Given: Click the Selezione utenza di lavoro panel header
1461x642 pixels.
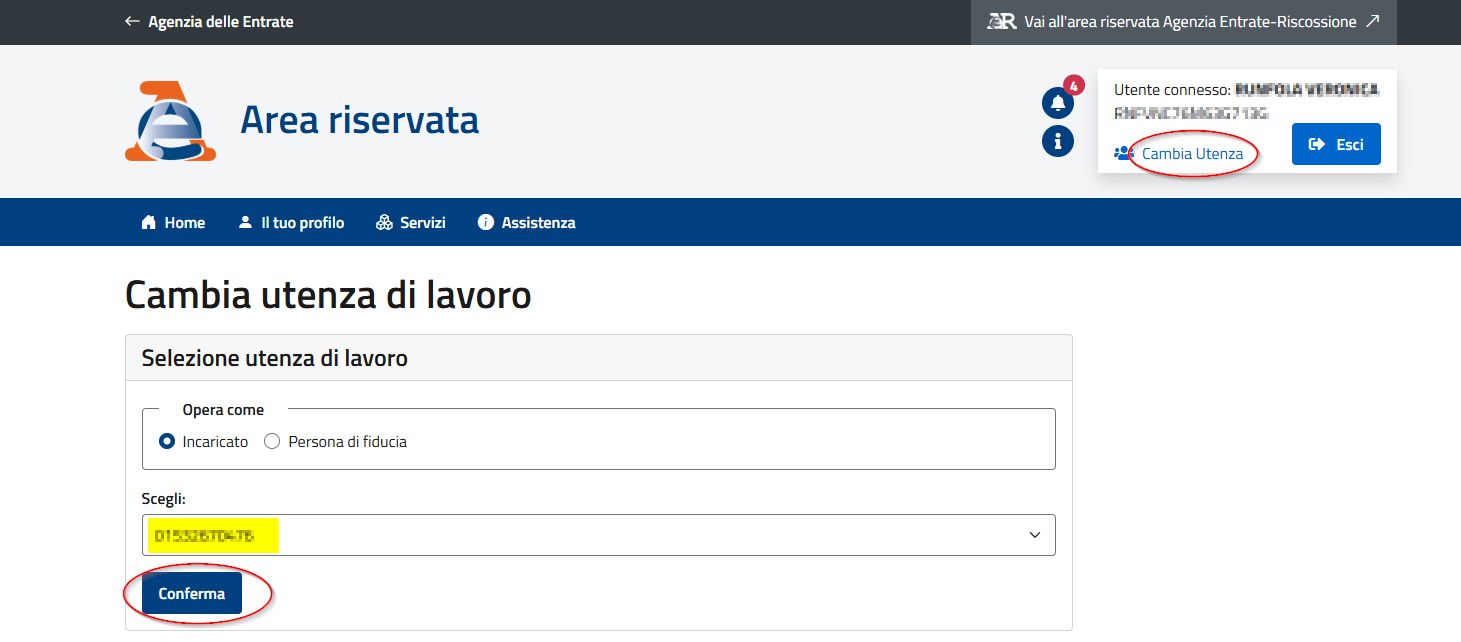Looking at the screenshot, I should (599, 358).
